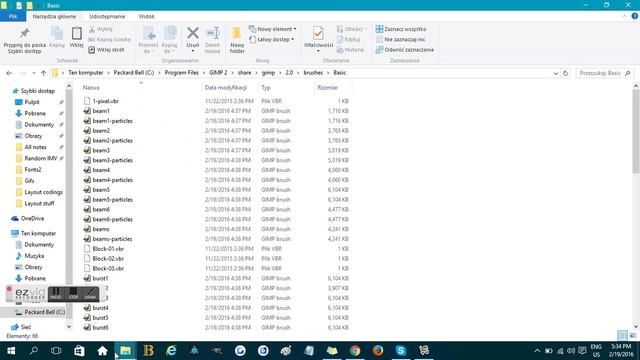Open the Nowy element dropdown
The width and height of the screenshot is (640, 360).
click(x=273, y=29)
